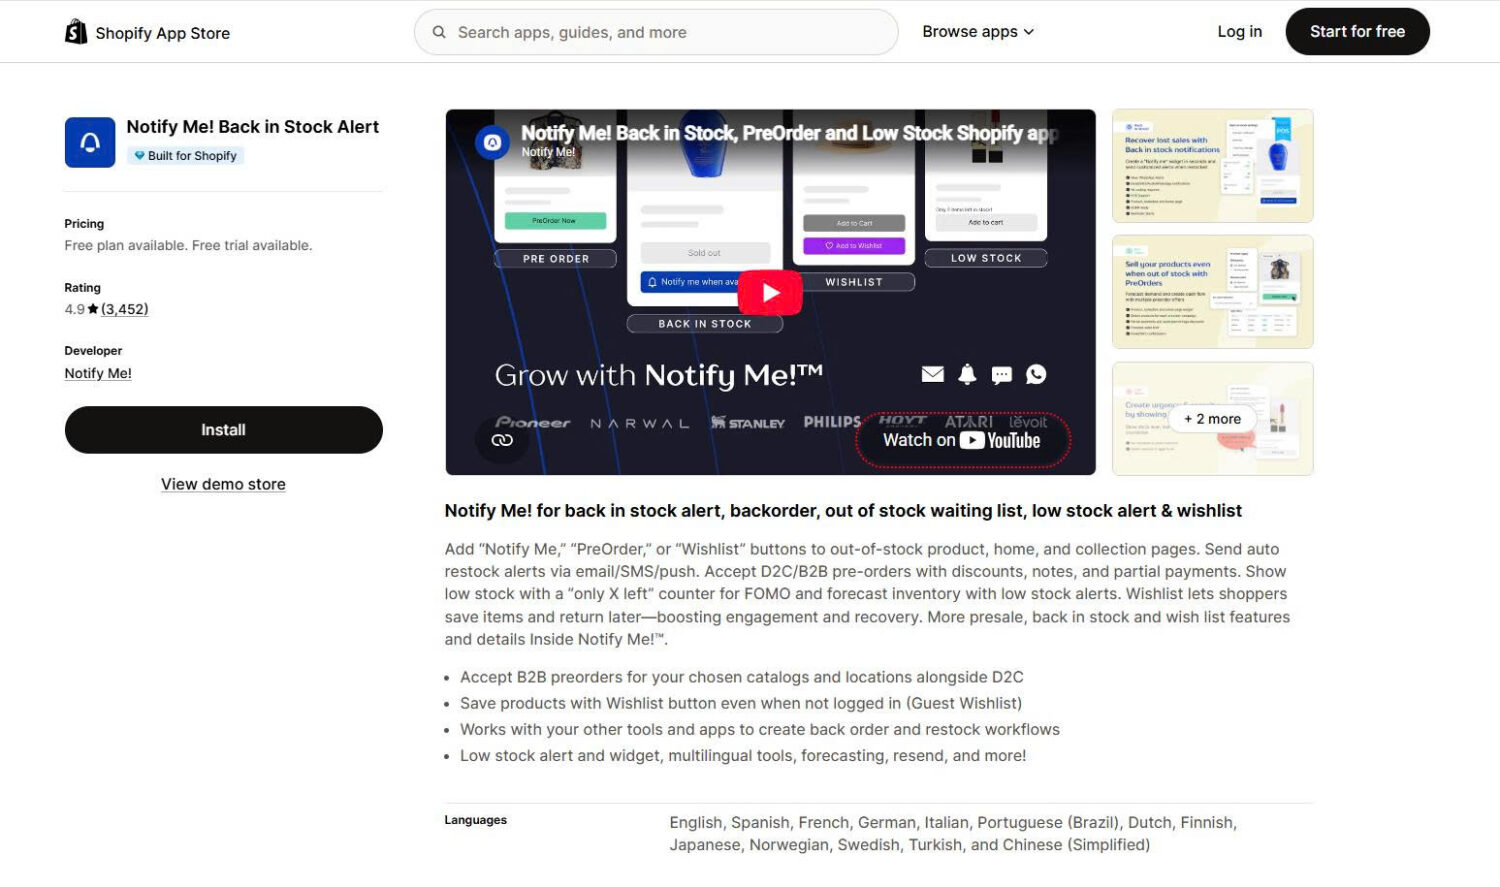Click the video channel avatar icon
This screenshot has height=887, width=1500.
(492, 142)
